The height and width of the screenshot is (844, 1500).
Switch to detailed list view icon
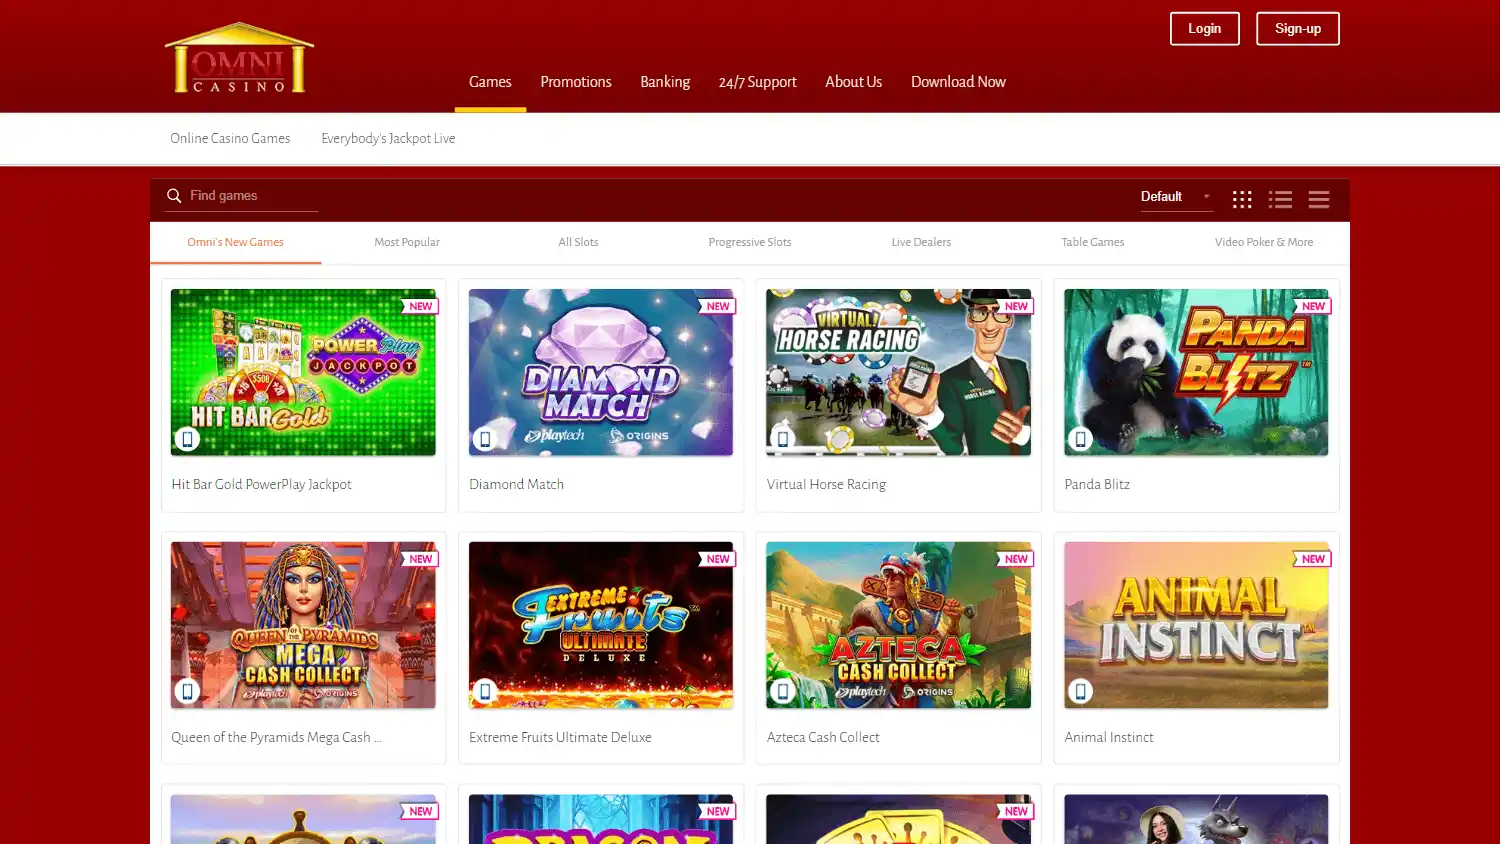pos(1280,199)
